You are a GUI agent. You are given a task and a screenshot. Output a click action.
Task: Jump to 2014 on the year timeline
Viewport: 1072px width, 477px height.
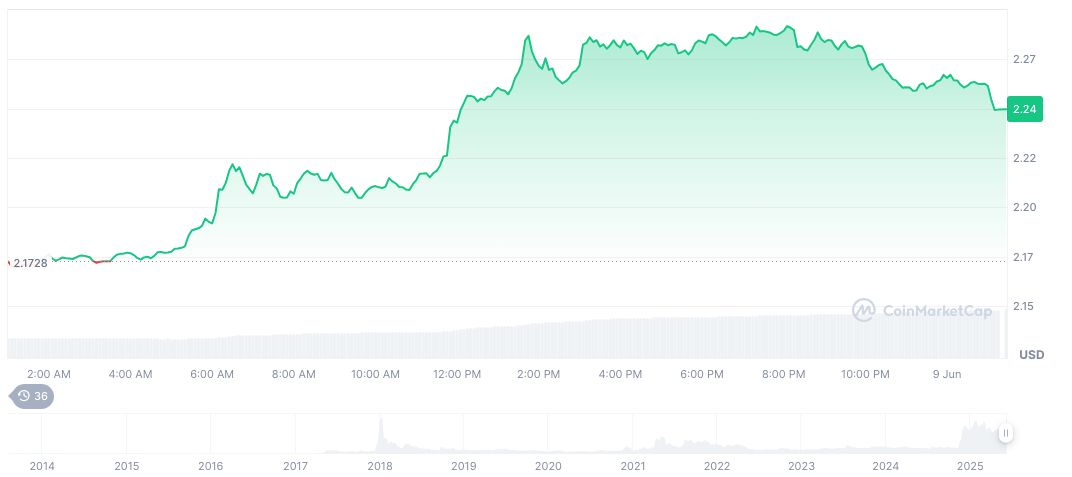[42, 466]
